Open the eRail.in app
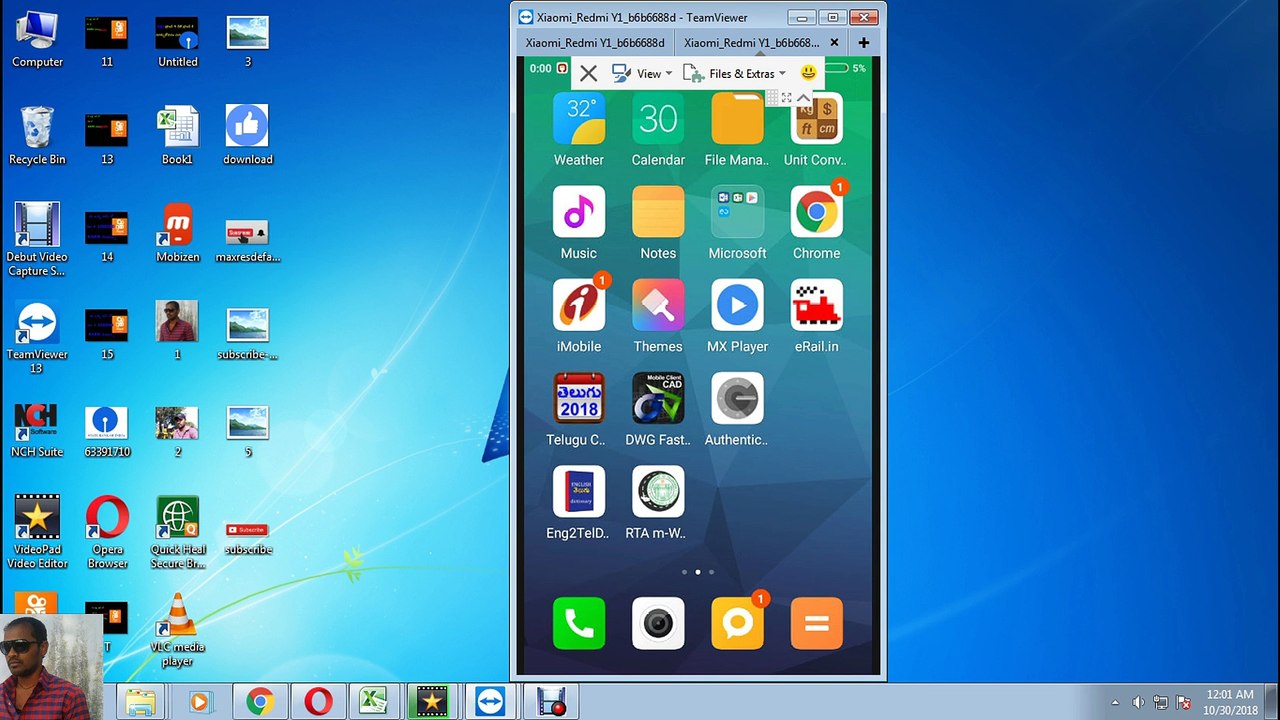This screenshot has height=720, width=1280. 816,305
